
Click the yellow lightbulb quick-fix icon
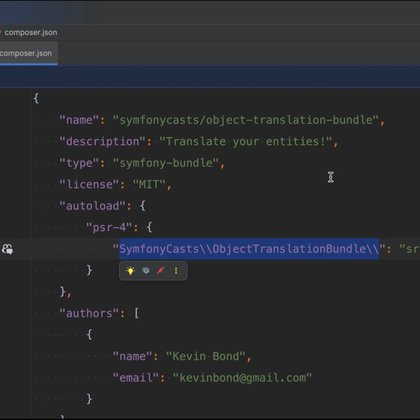click(x=130, y=271)
